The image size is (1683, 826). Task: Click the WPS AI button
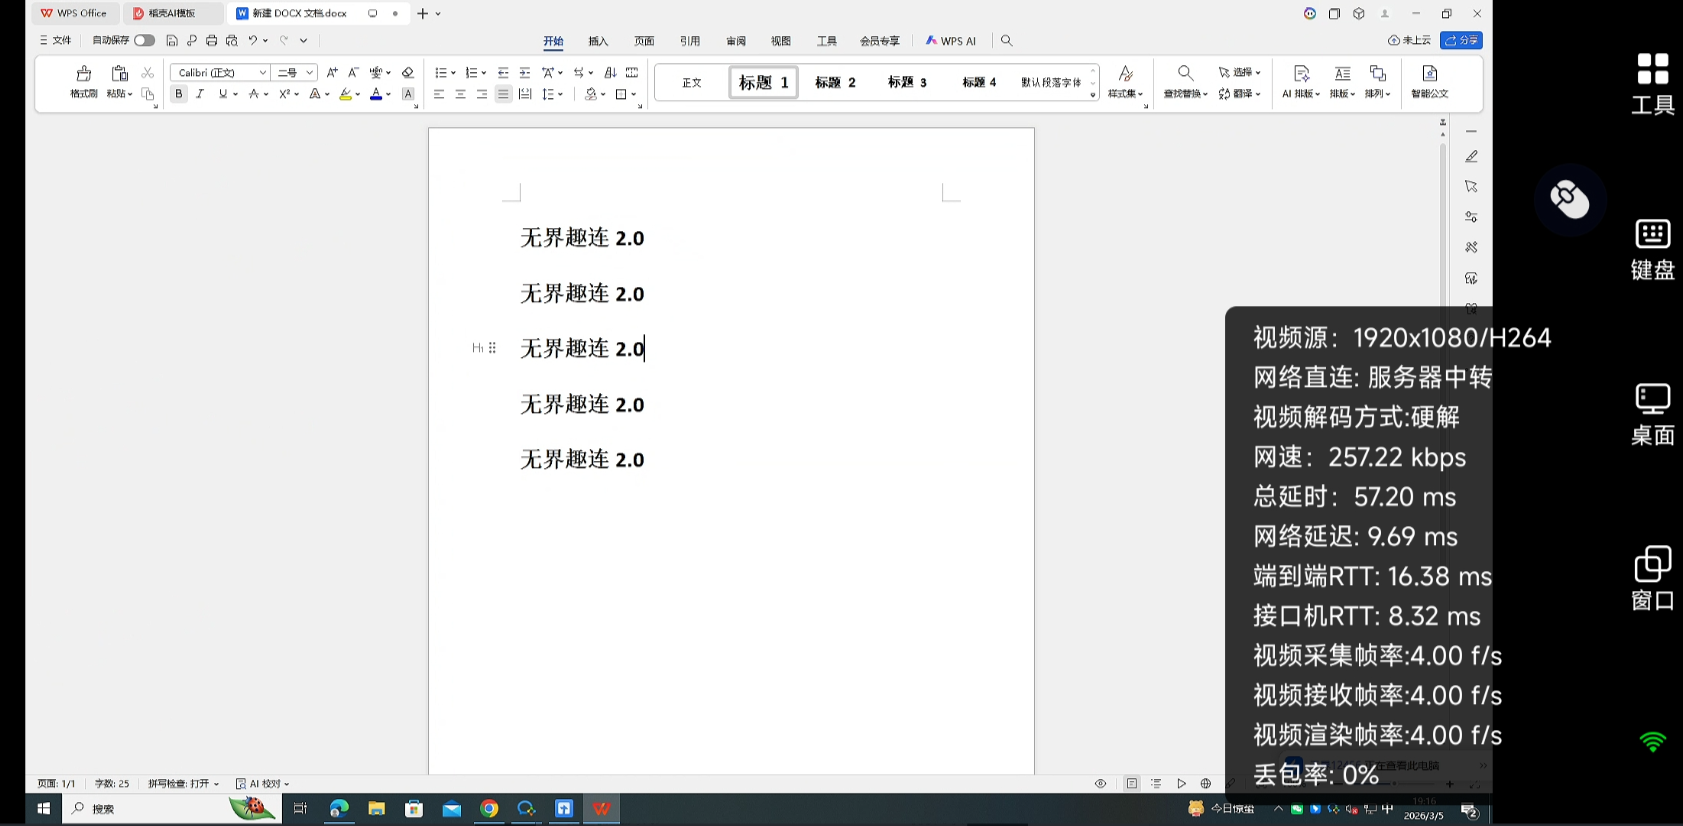coord(951,41)
